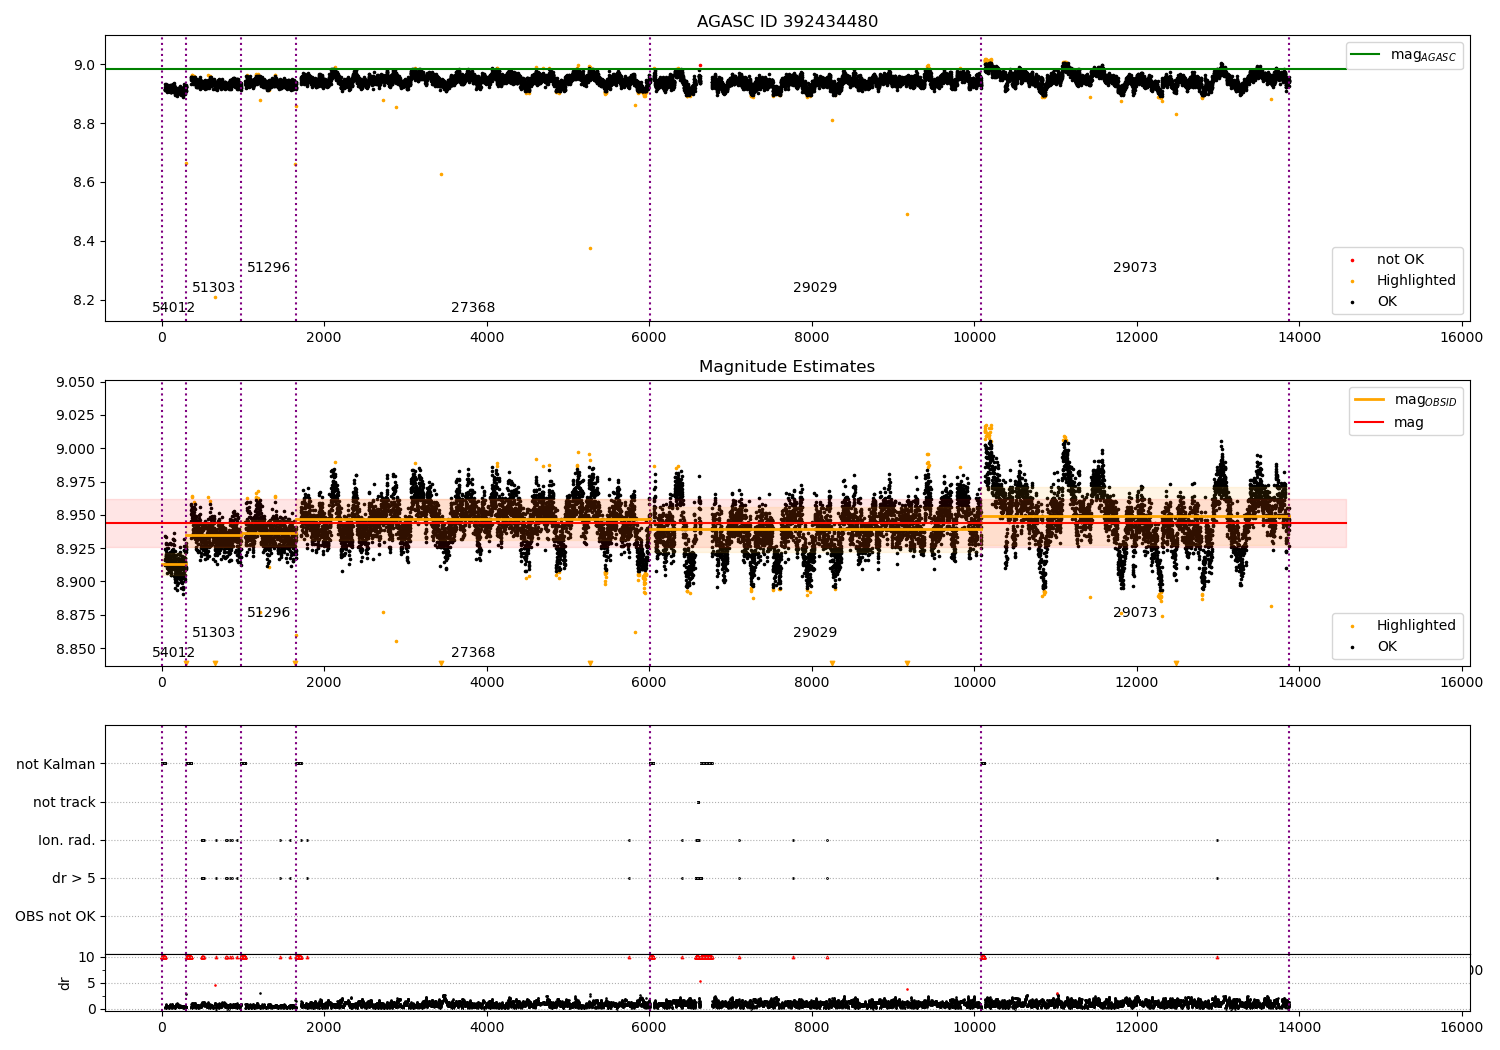Image resolution: width=1500 pixels, height=1050 pixels.
Task: Click 'Highlighted' in Magnitude Estimates legend
Action: [1405, 626]
